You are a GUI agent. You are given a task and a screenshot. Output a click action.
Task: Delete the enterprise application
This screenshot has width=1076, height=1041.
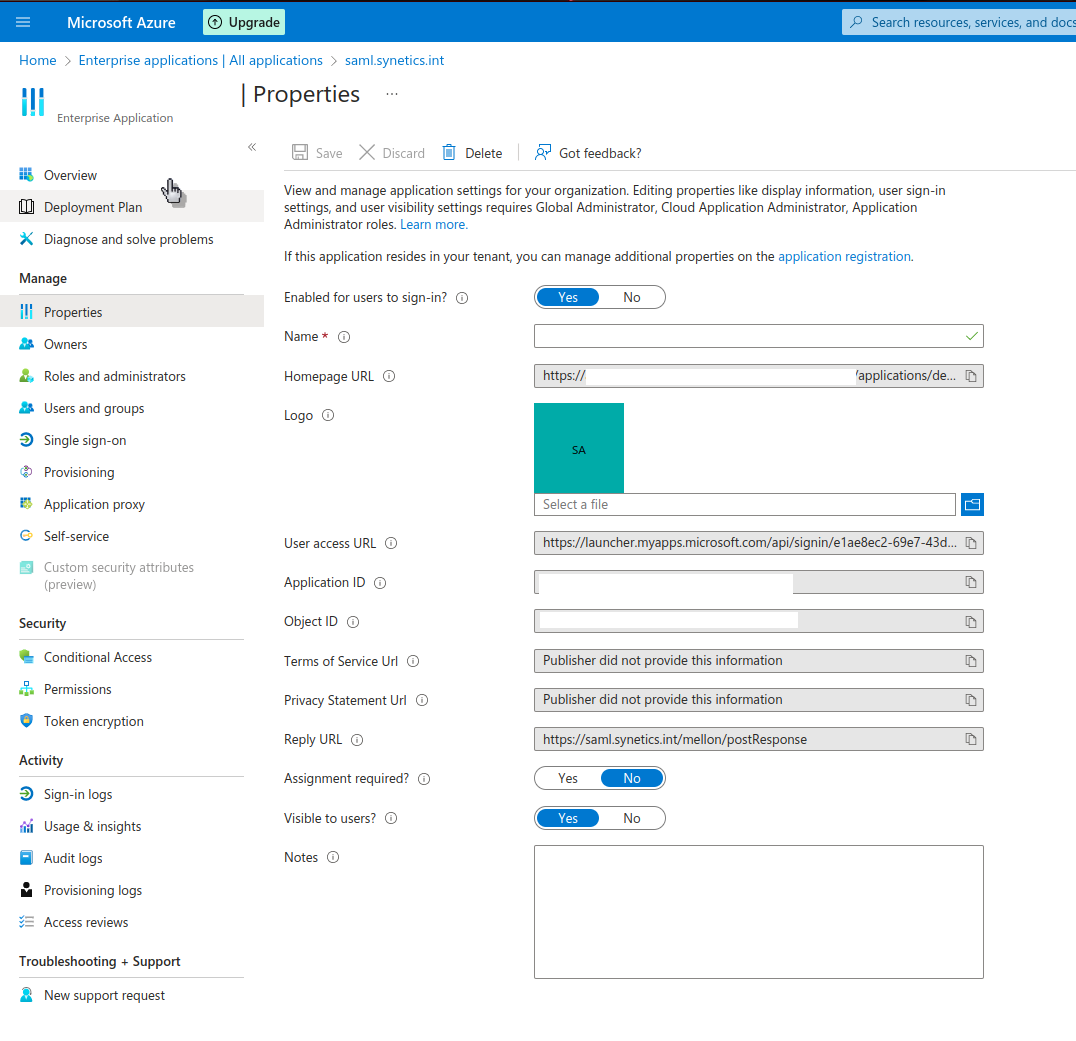click(472, 153)
